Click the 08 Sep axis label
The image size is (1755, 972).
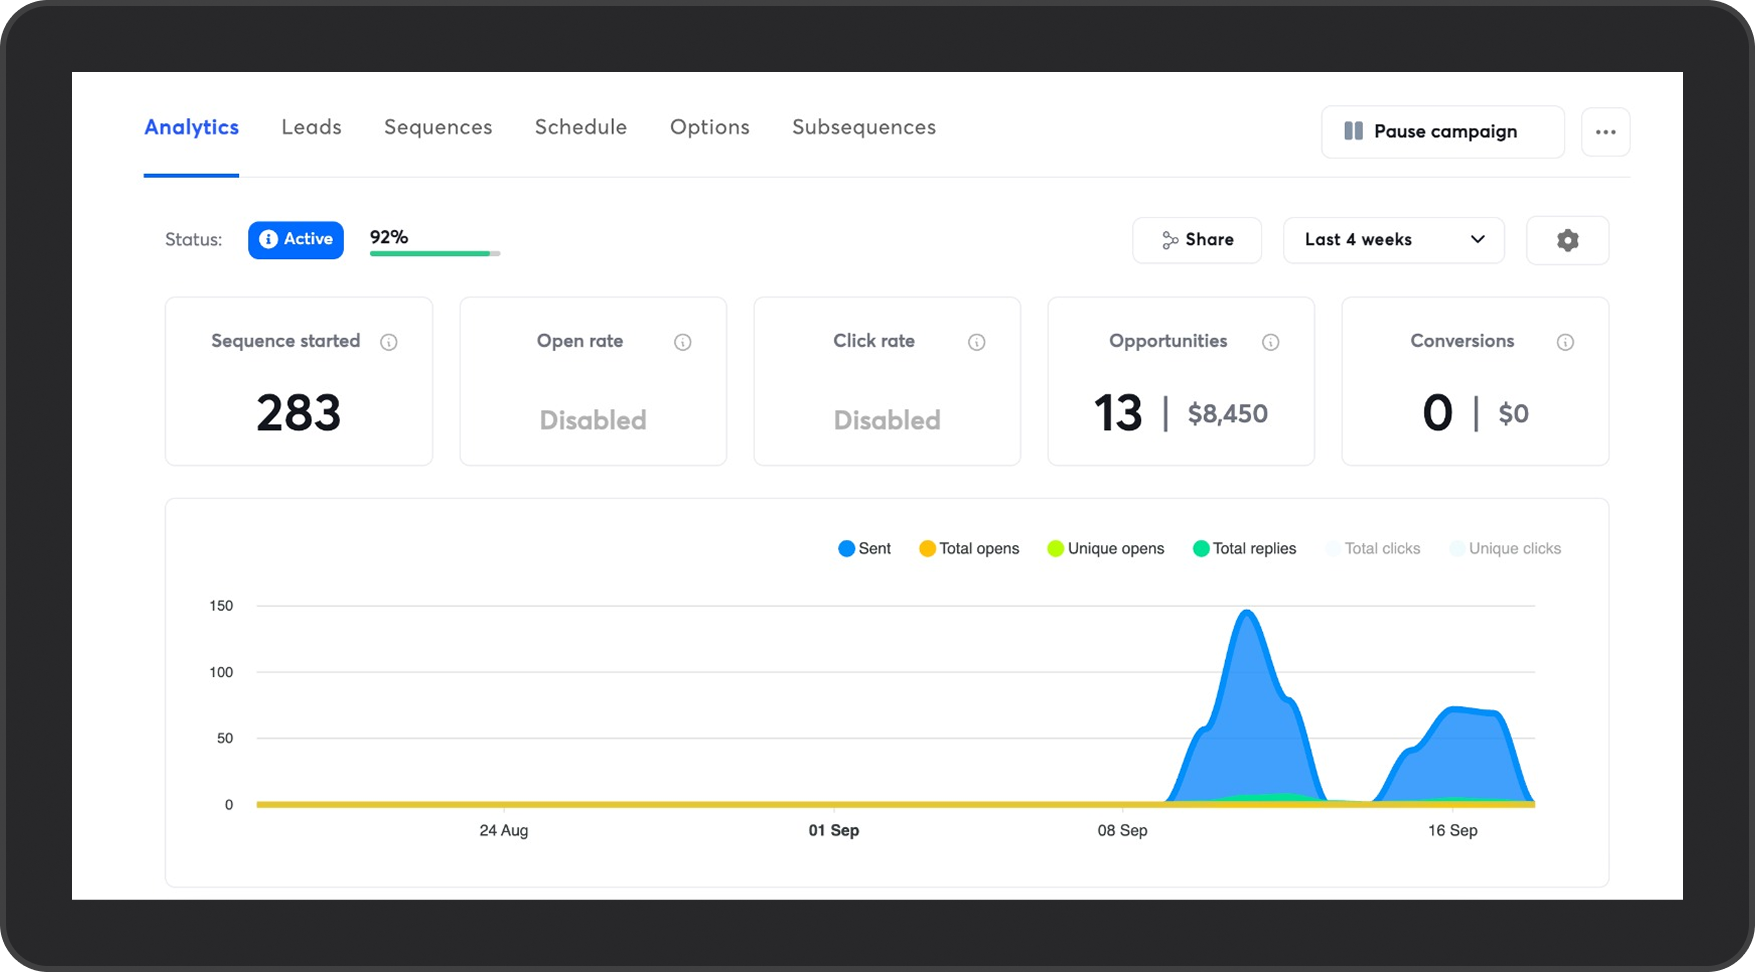[1123, 830]
